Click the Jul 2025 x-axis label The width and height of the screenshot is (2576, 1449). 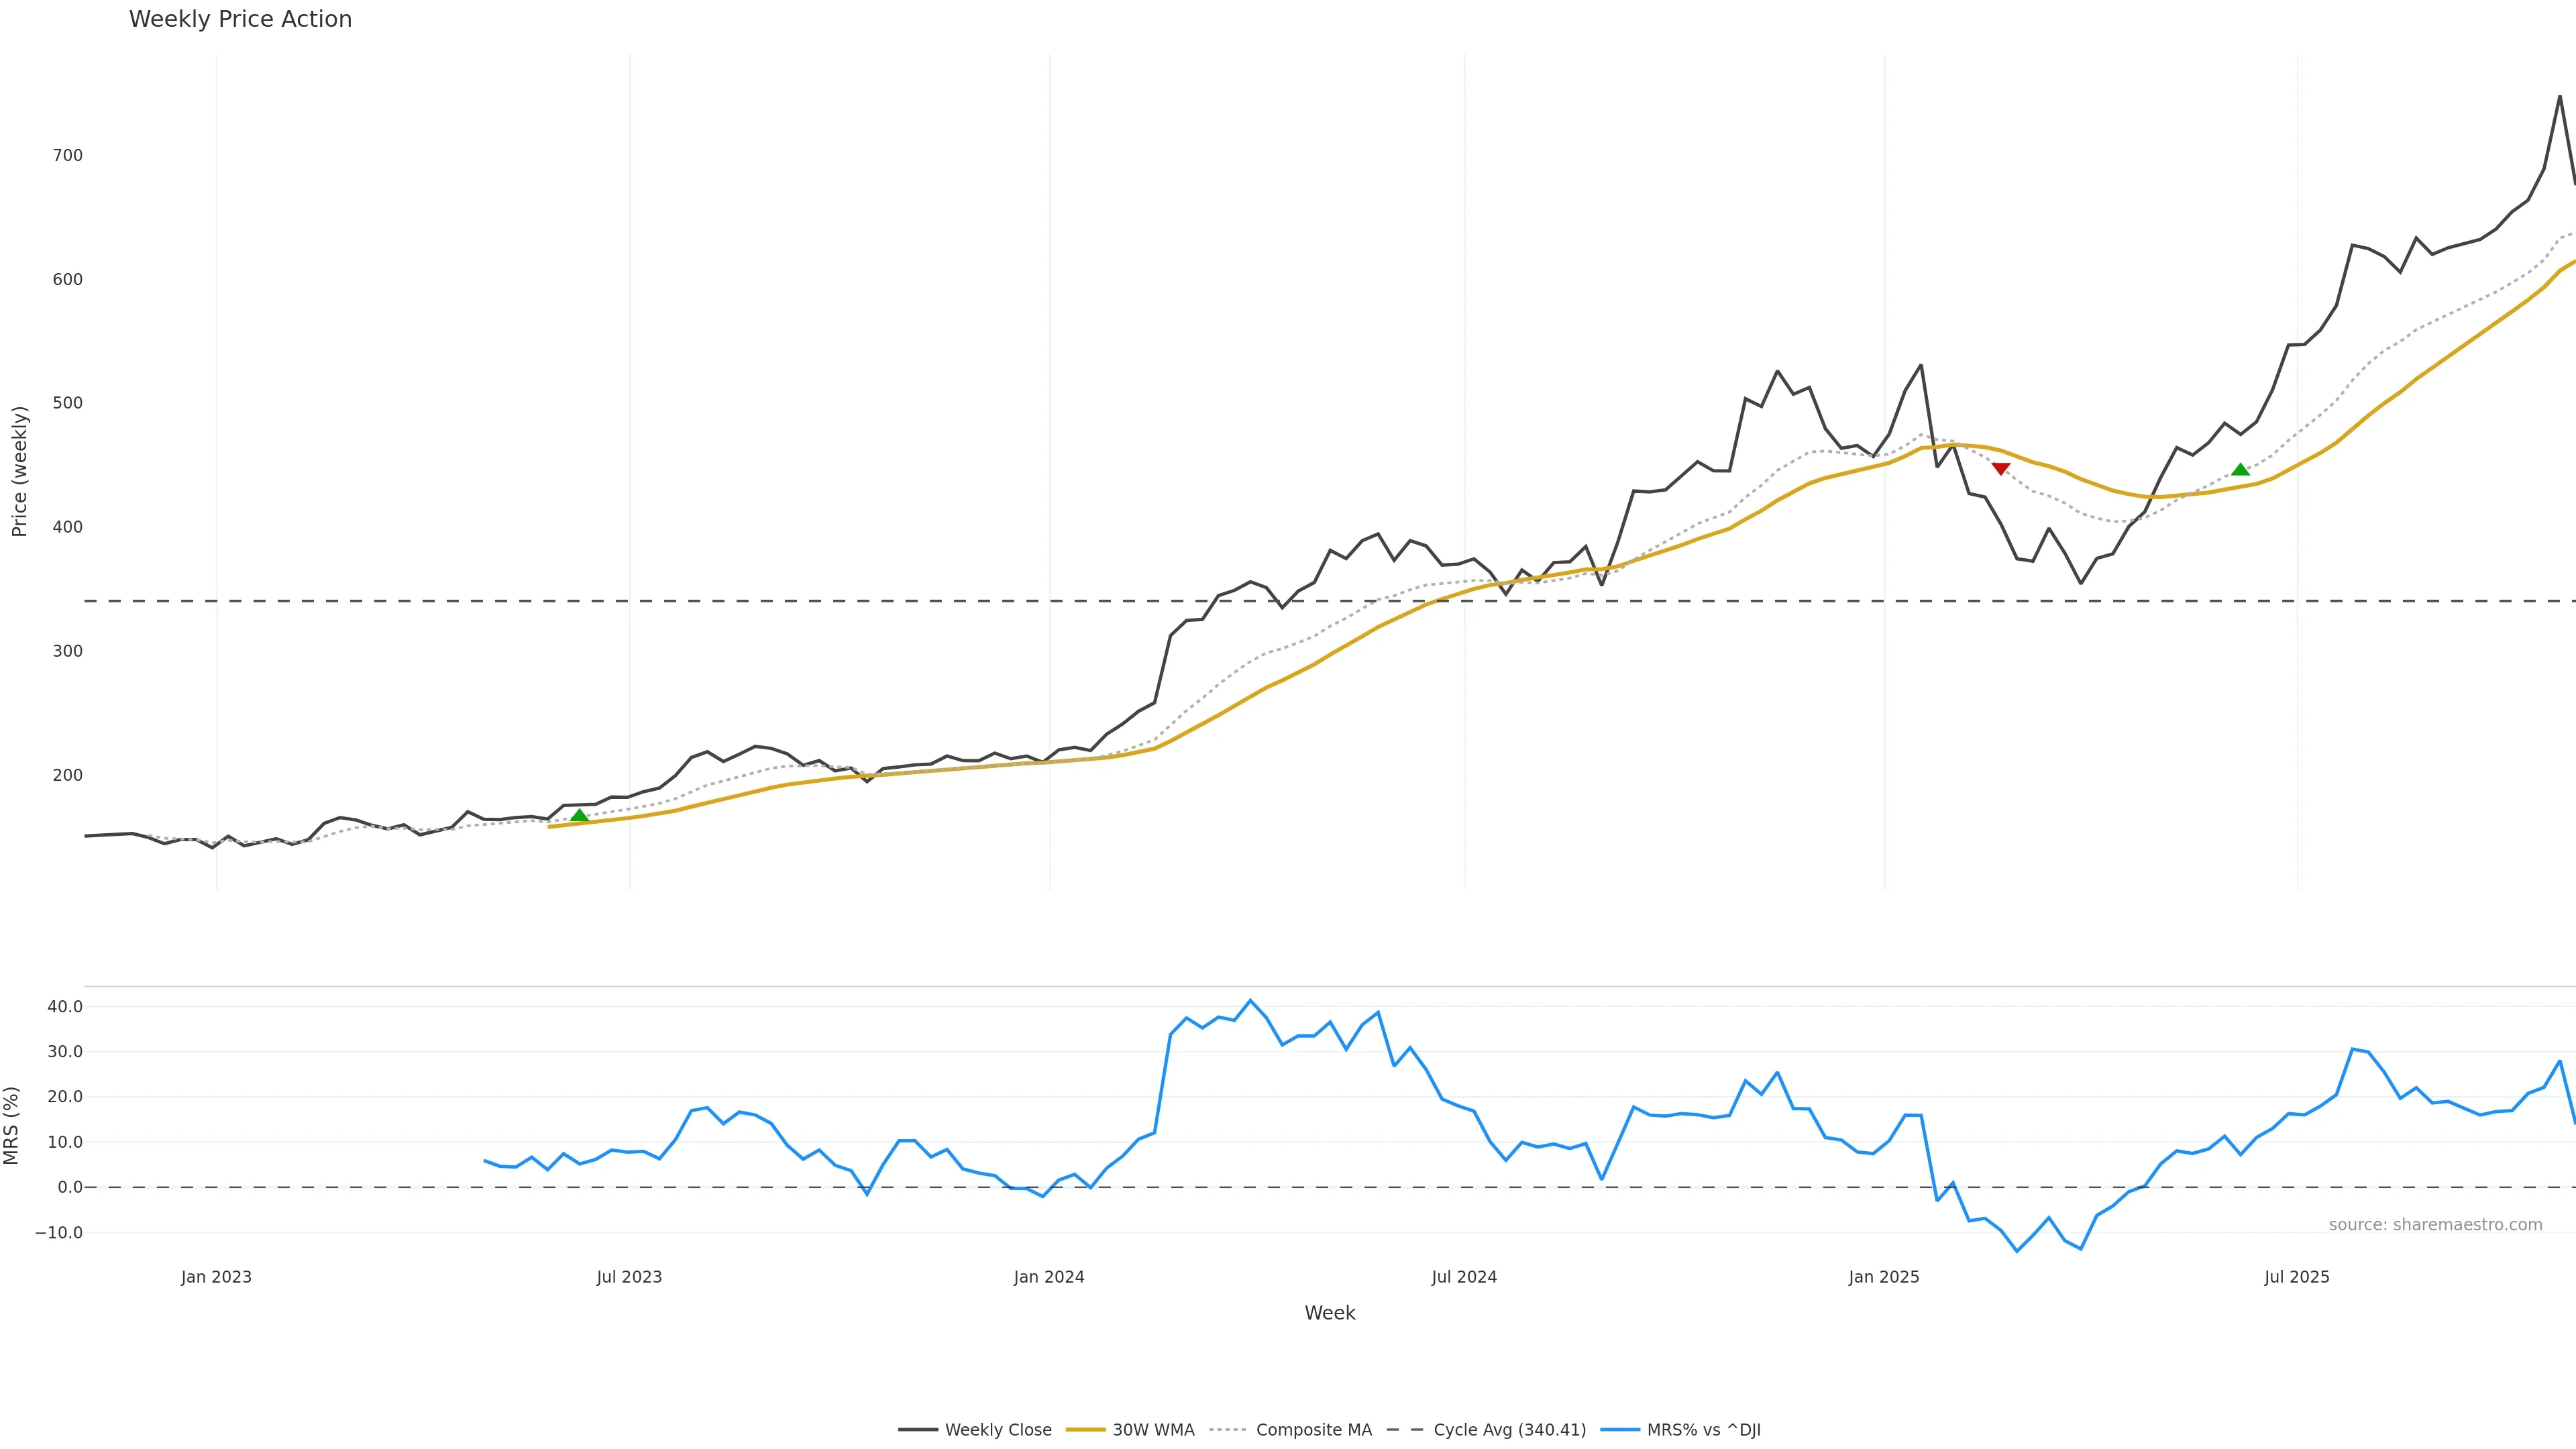coord(2296,1277)
